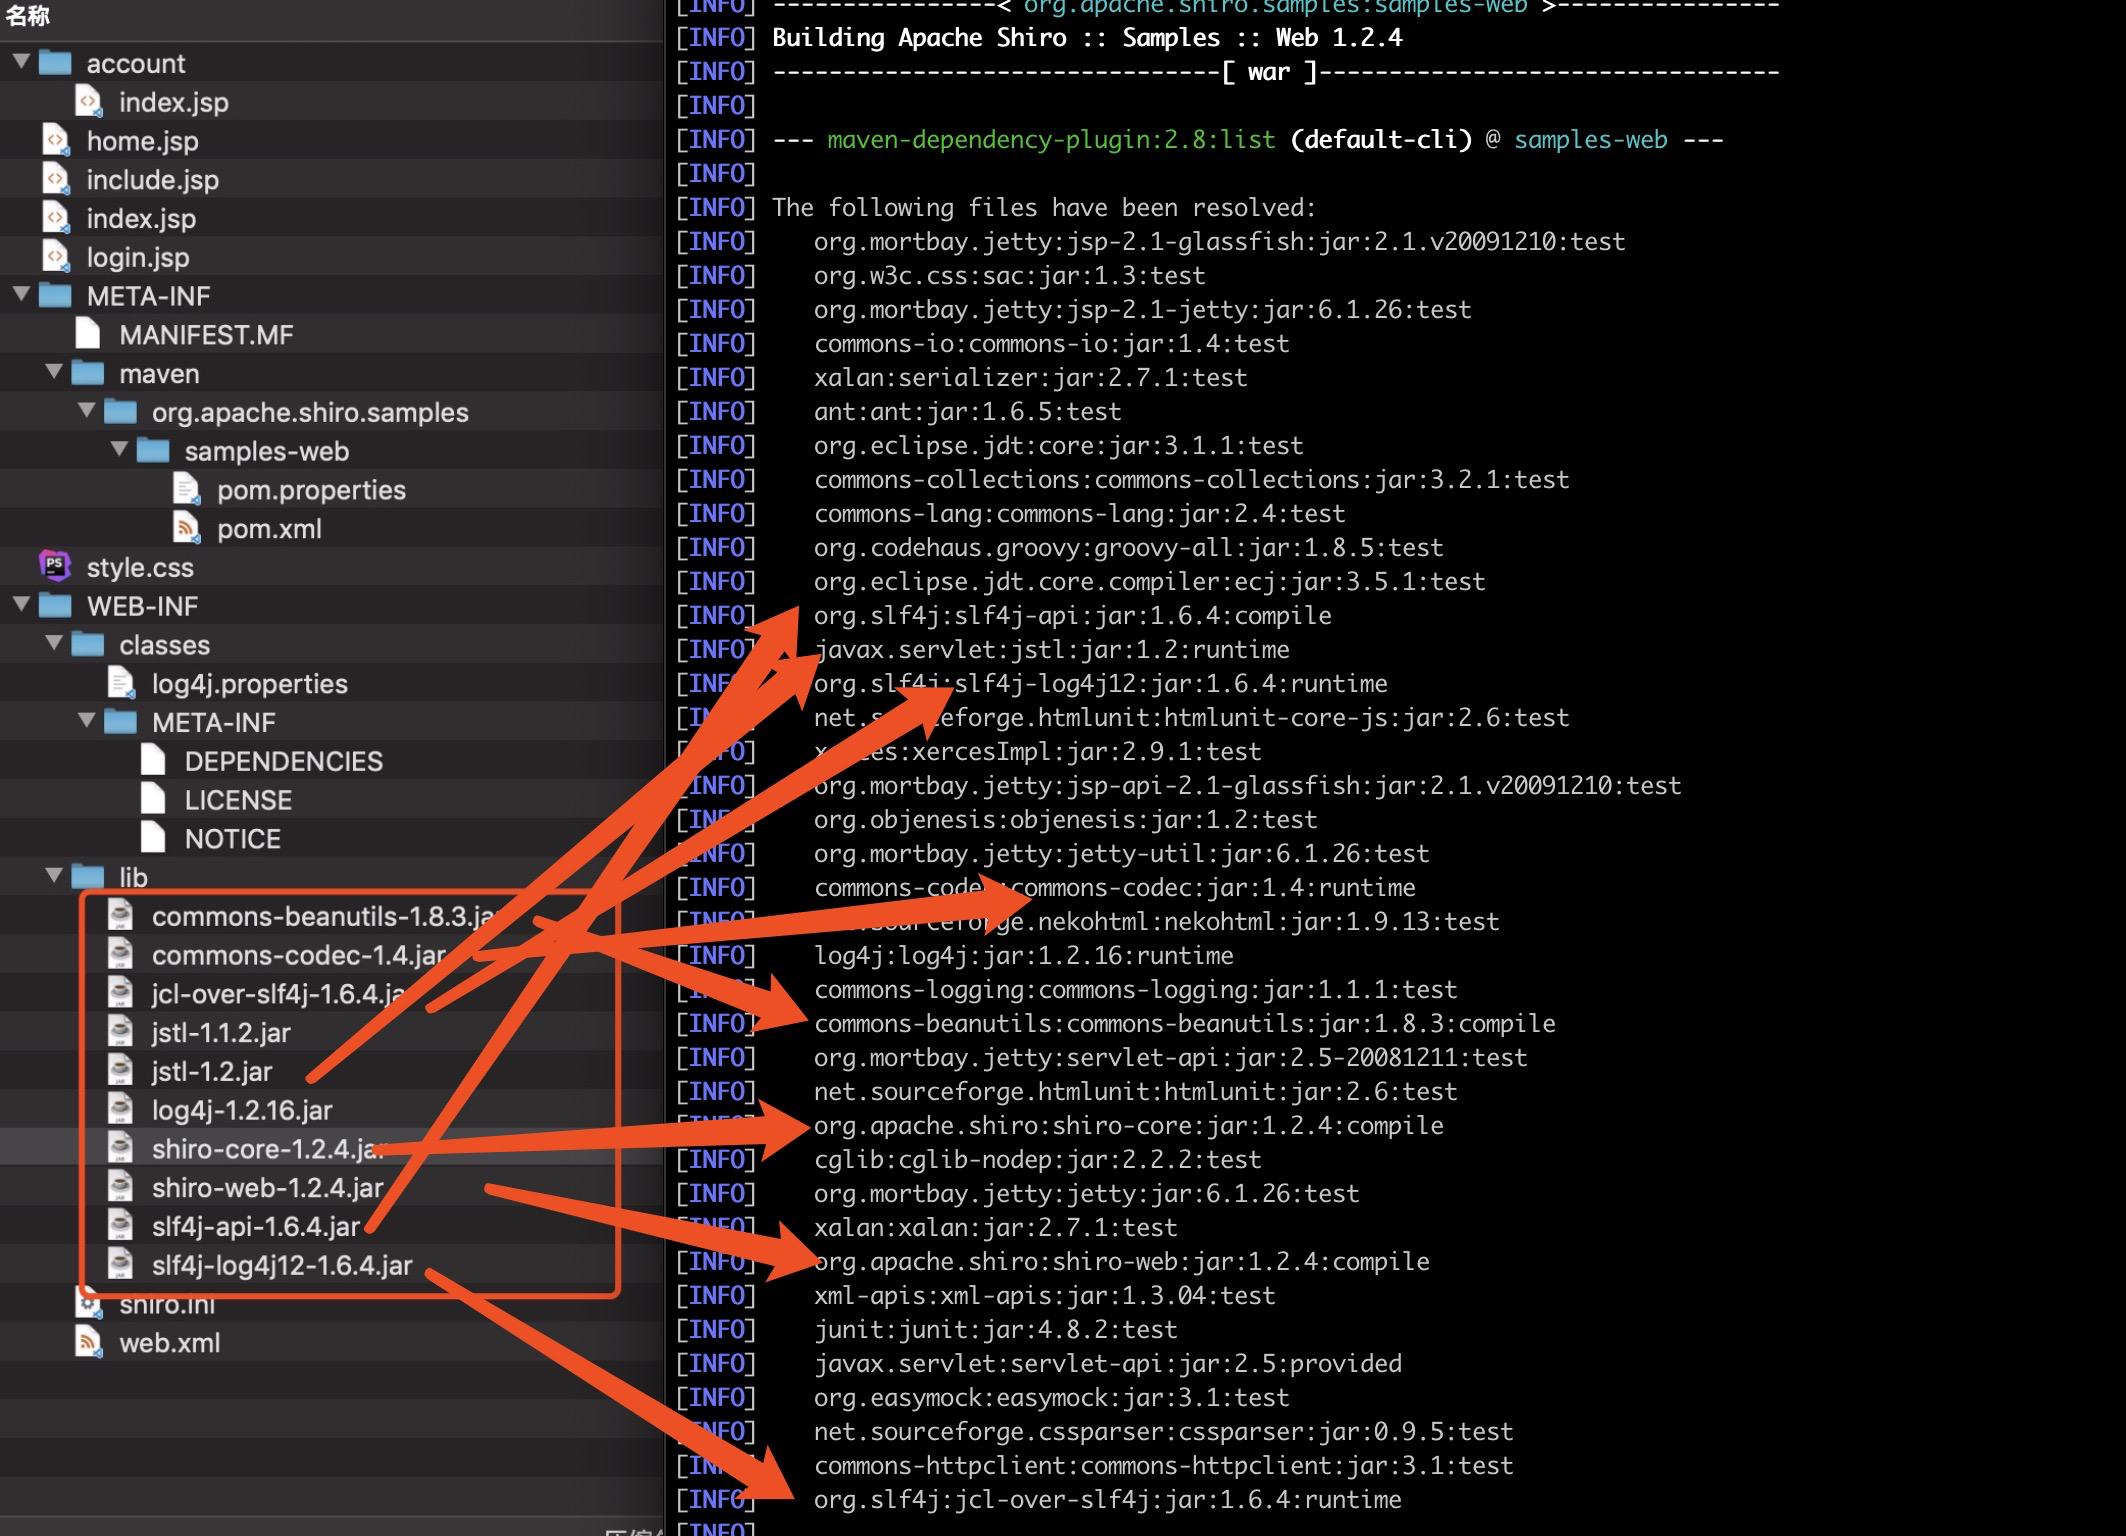Select the shiro.ini file row
2126x1536 pixels.
(x=332, y=1304)
